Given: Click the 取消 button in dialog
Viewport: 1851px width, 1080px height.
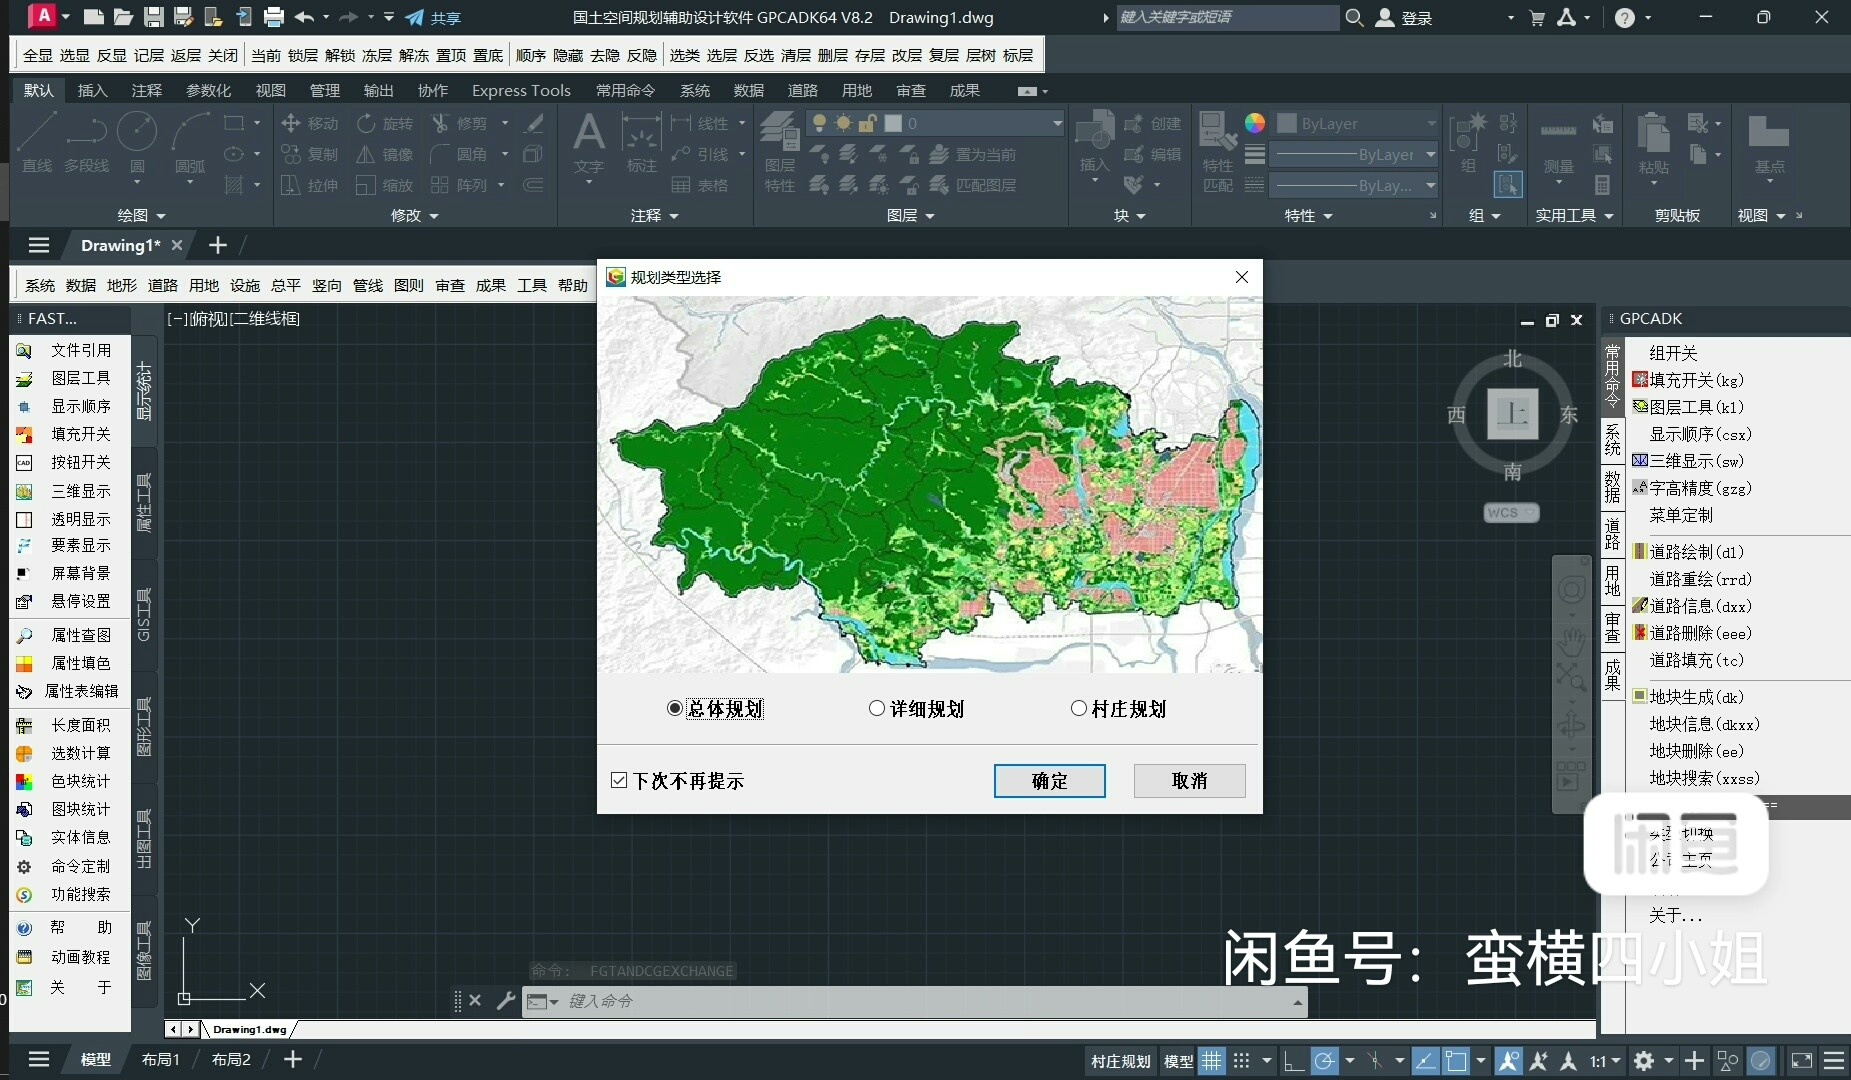Looking at the screenshot, I should 1189,781.
